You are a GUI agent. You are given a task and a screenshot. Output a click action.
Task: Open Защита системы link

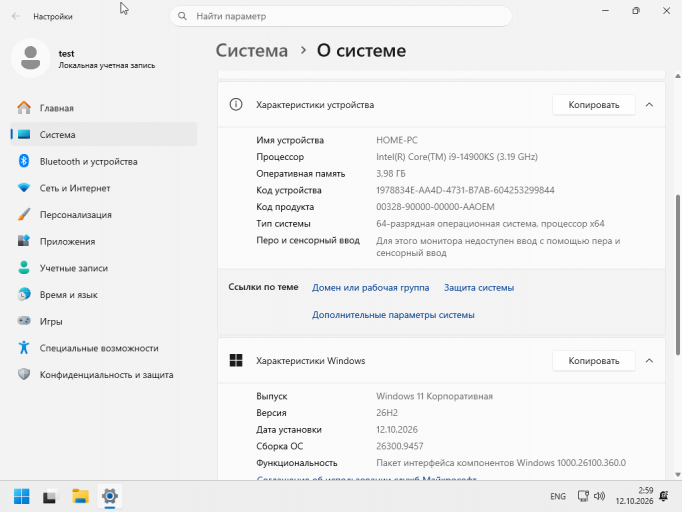(479, 288)
